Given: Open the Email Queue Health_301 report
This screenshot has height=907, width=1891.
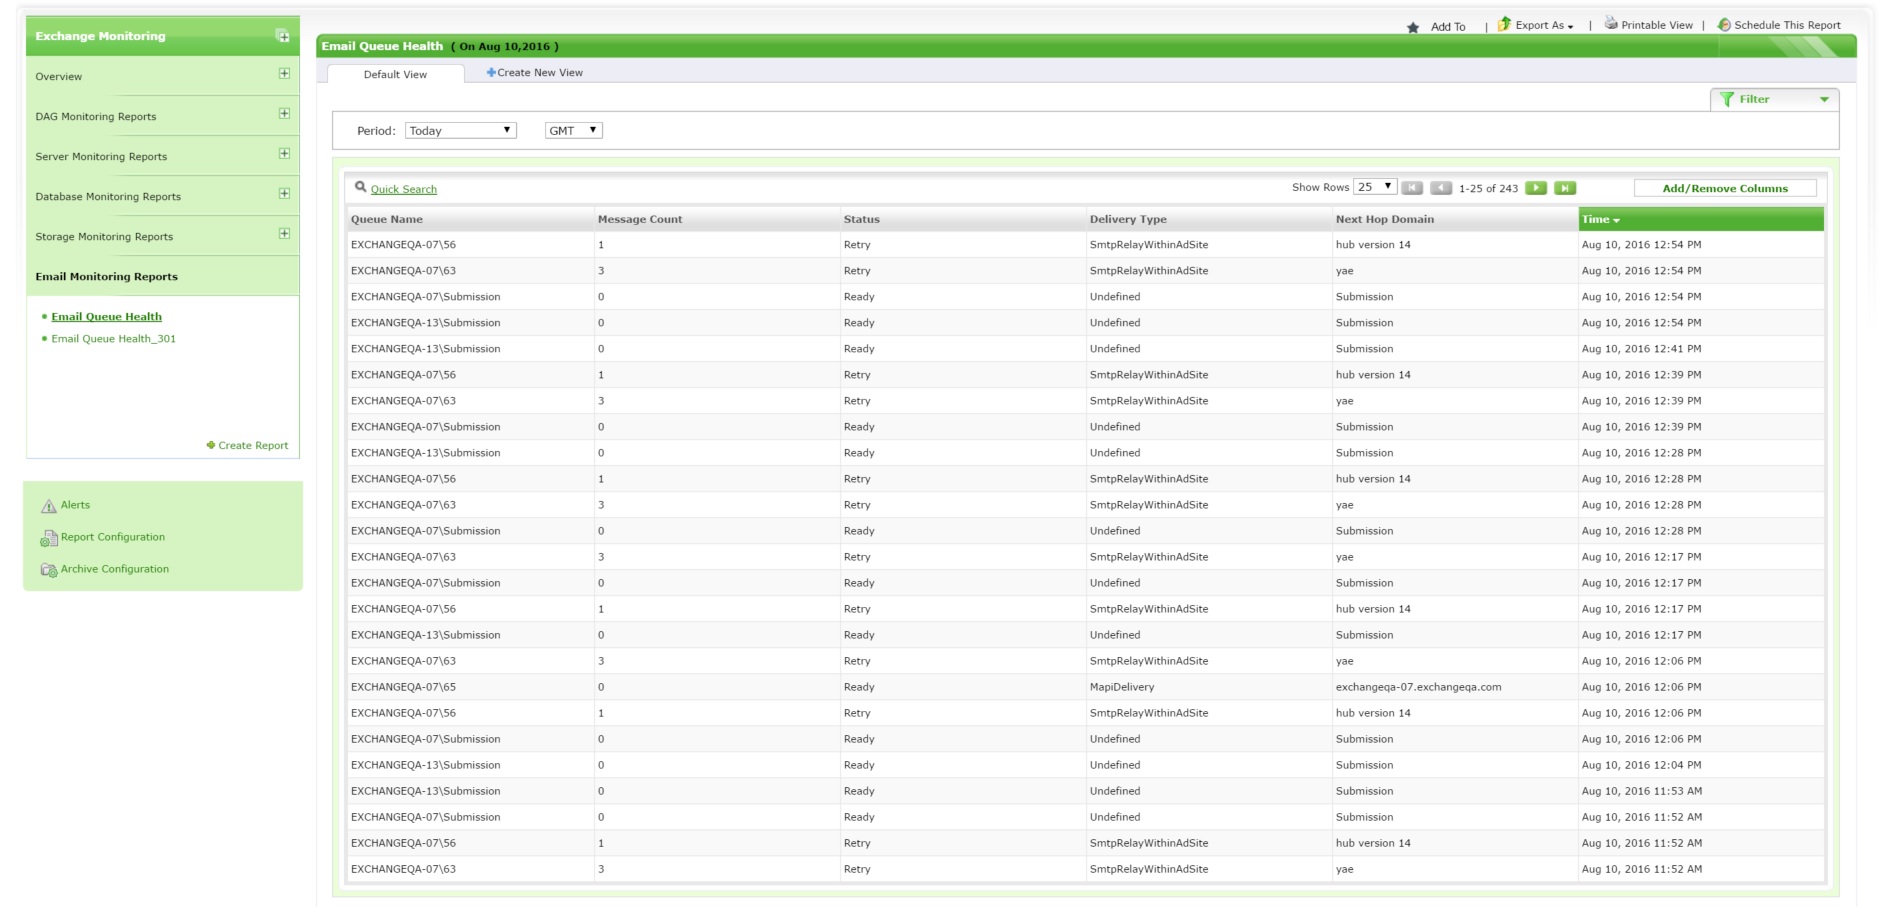Looking at the screenshot, I should [113, 339].
